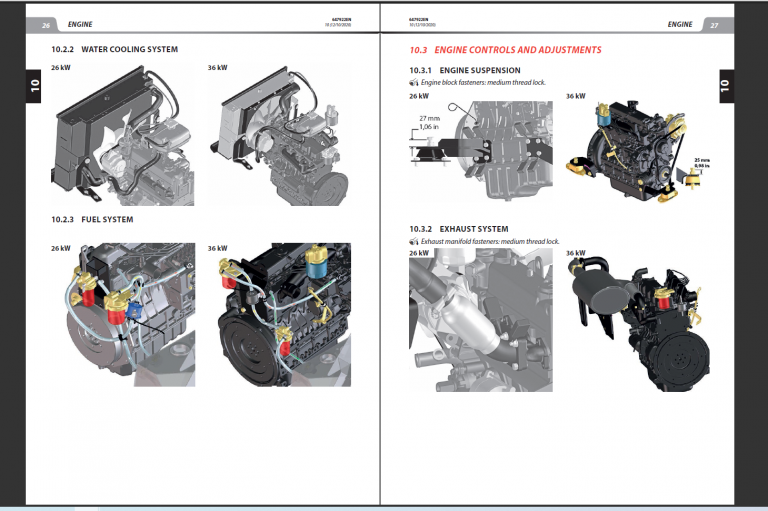
Task: Click the 26 kW engine suspension illustration
Action: pos(481,151)
